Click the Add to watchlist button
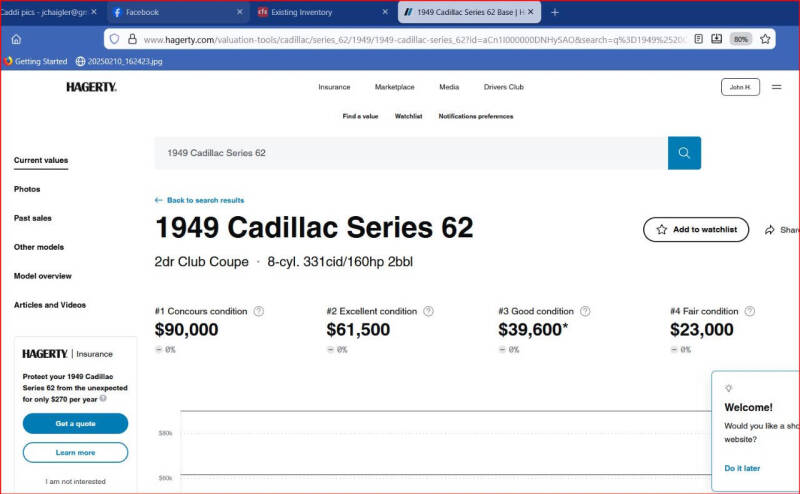Screen dimensions: 800x494 click(695, 229)
